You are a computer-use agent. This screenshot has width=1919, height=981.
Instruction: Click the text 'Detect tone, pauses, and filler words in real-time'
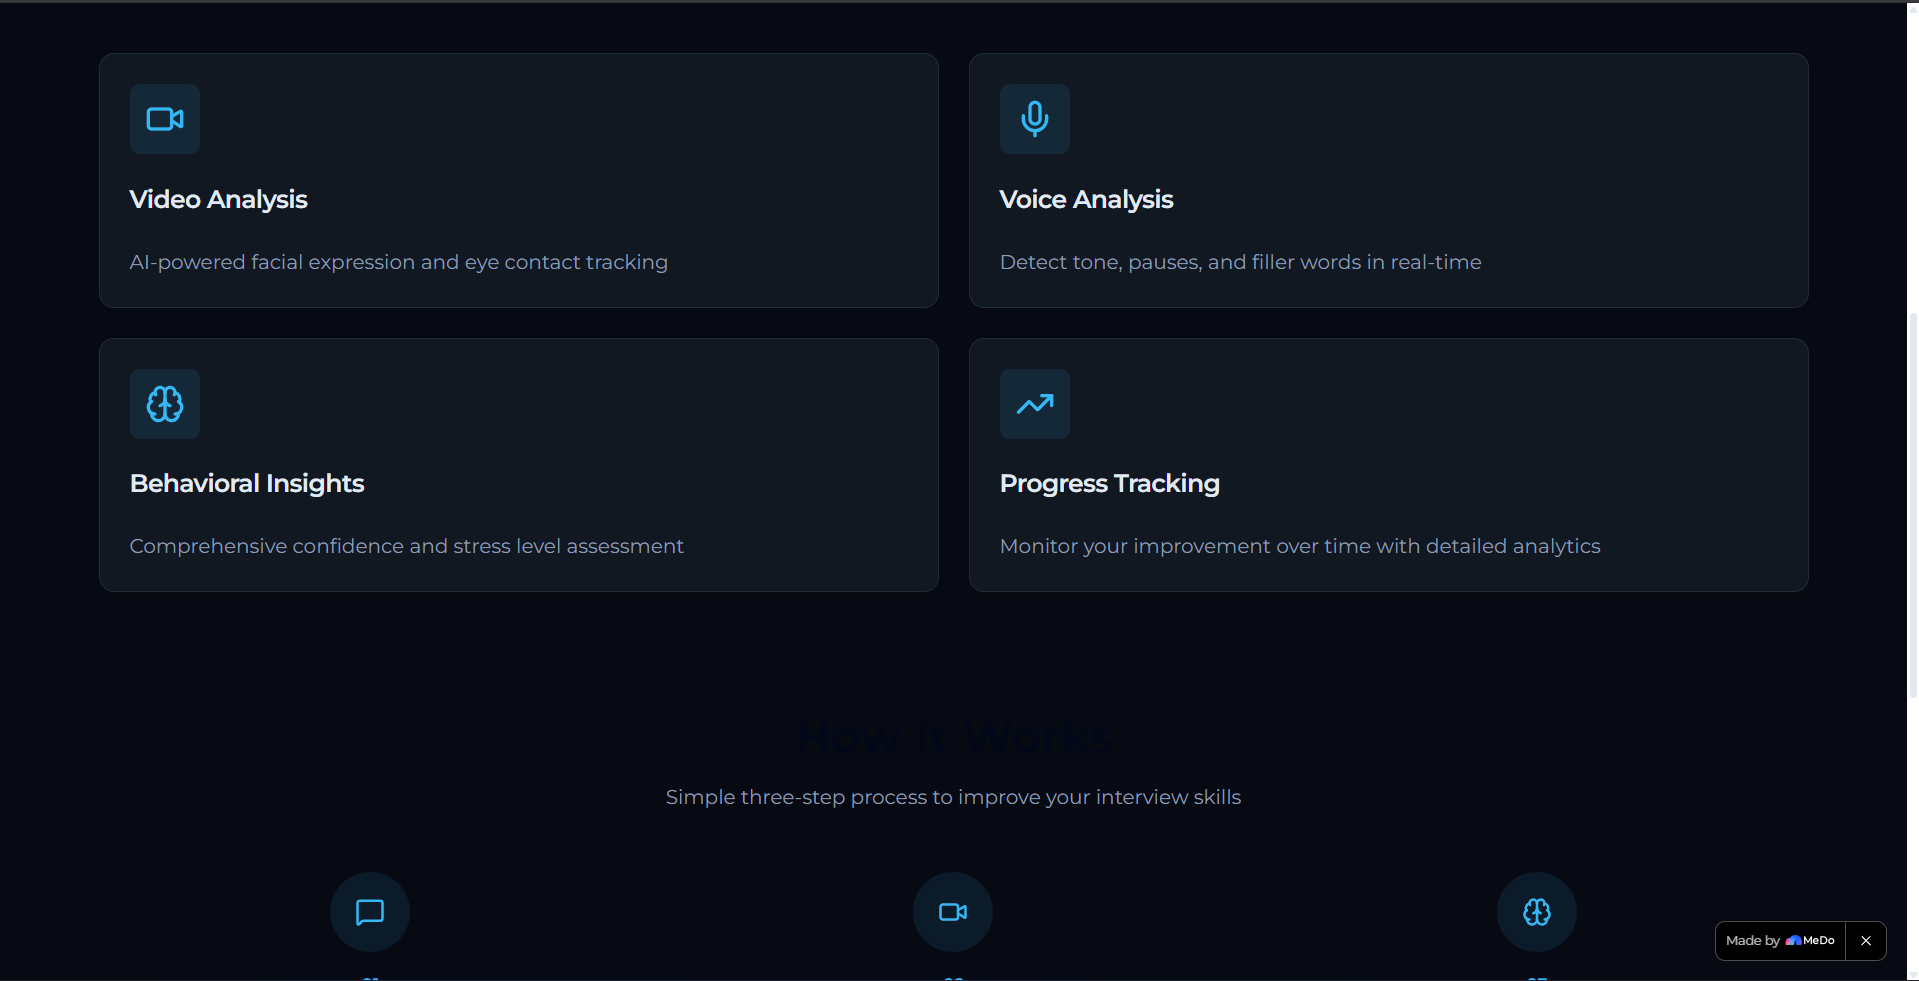pos(1241,262)
